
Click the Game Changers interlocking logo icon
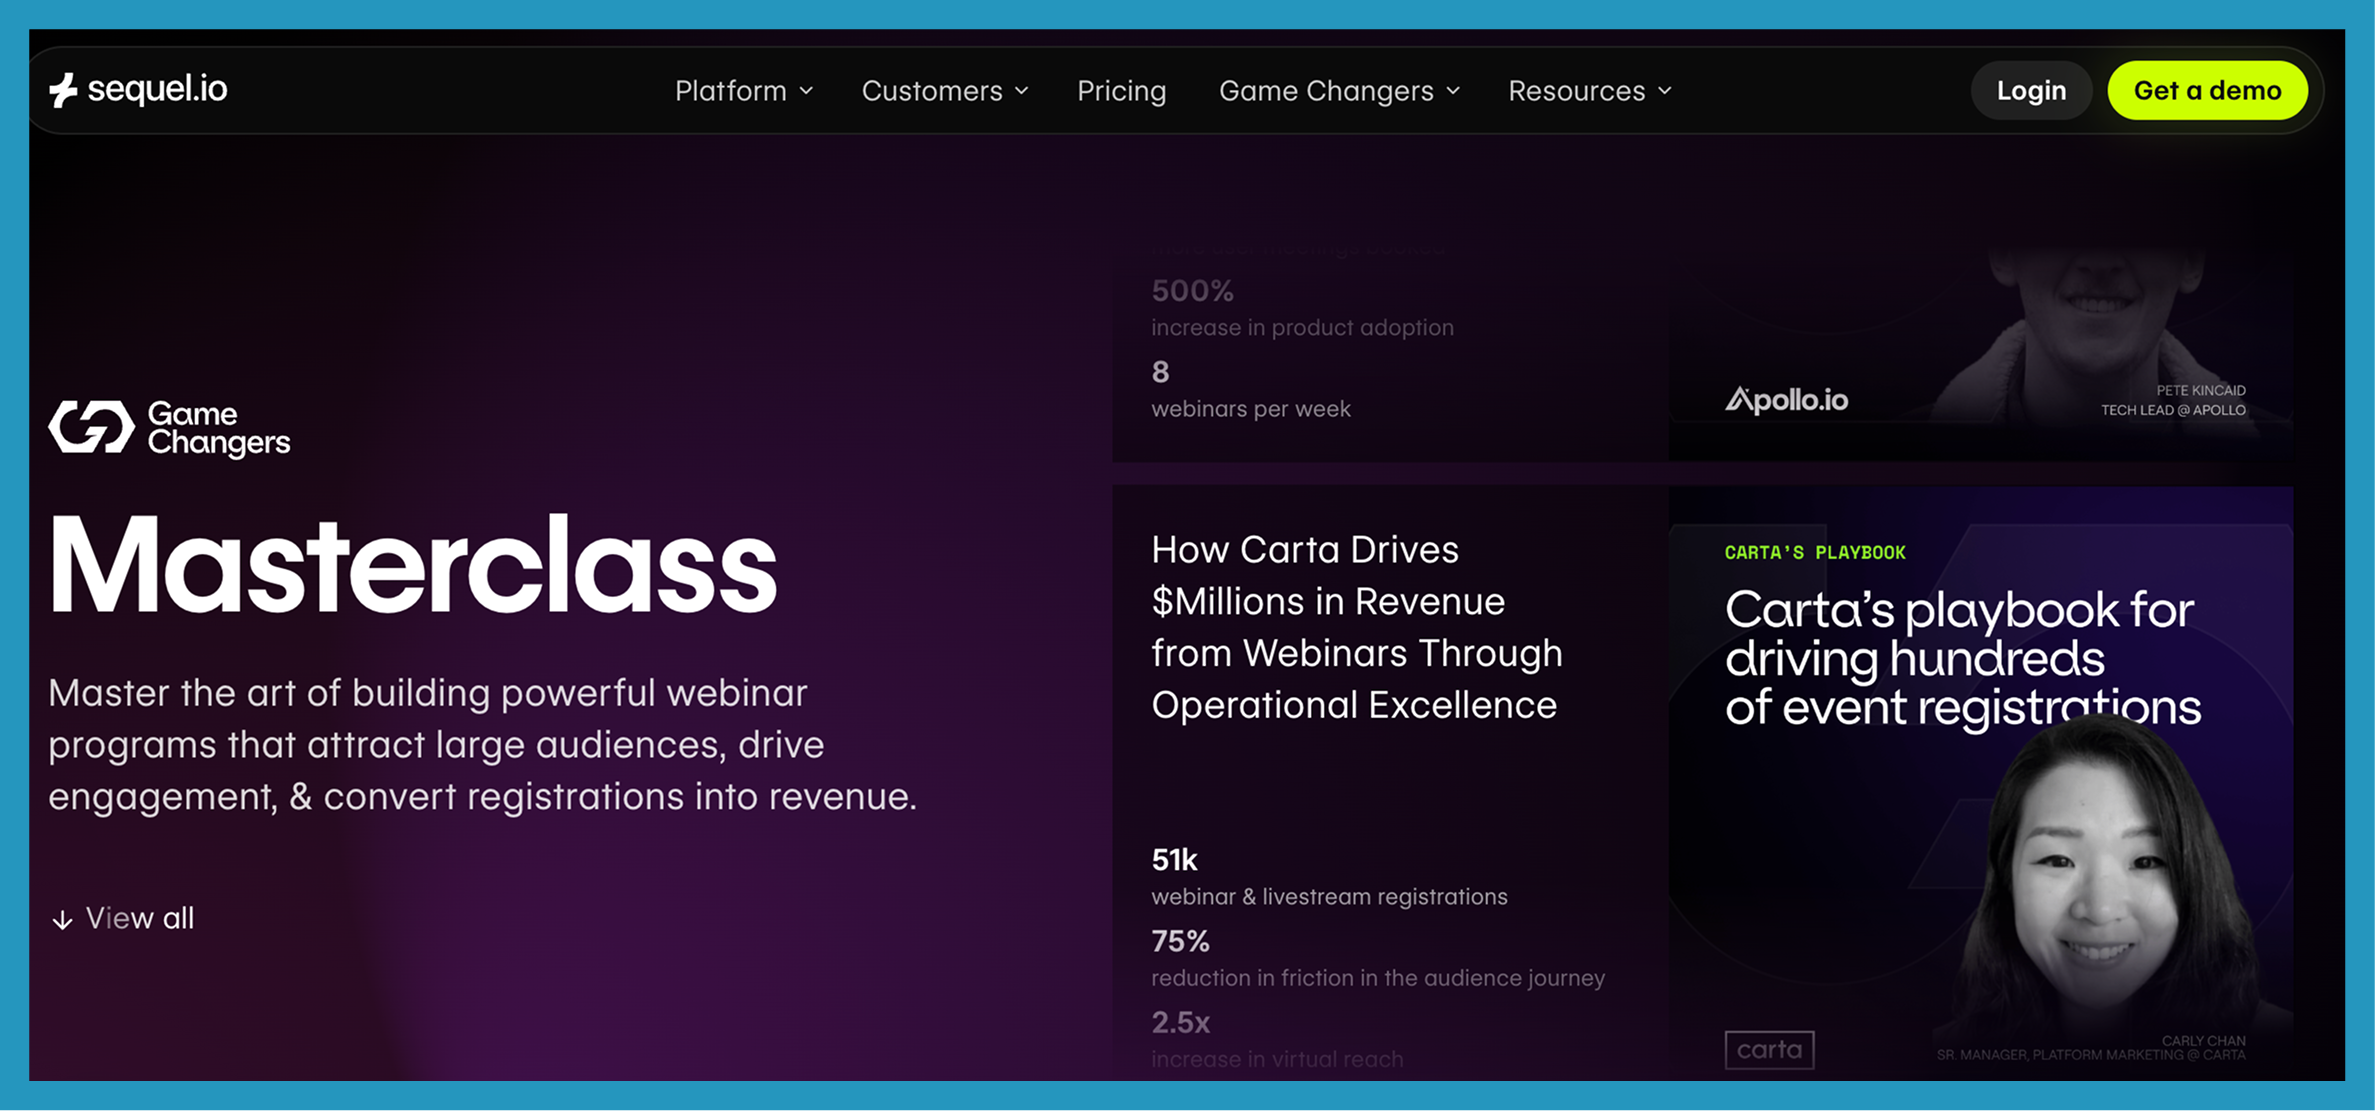[91, 427]
